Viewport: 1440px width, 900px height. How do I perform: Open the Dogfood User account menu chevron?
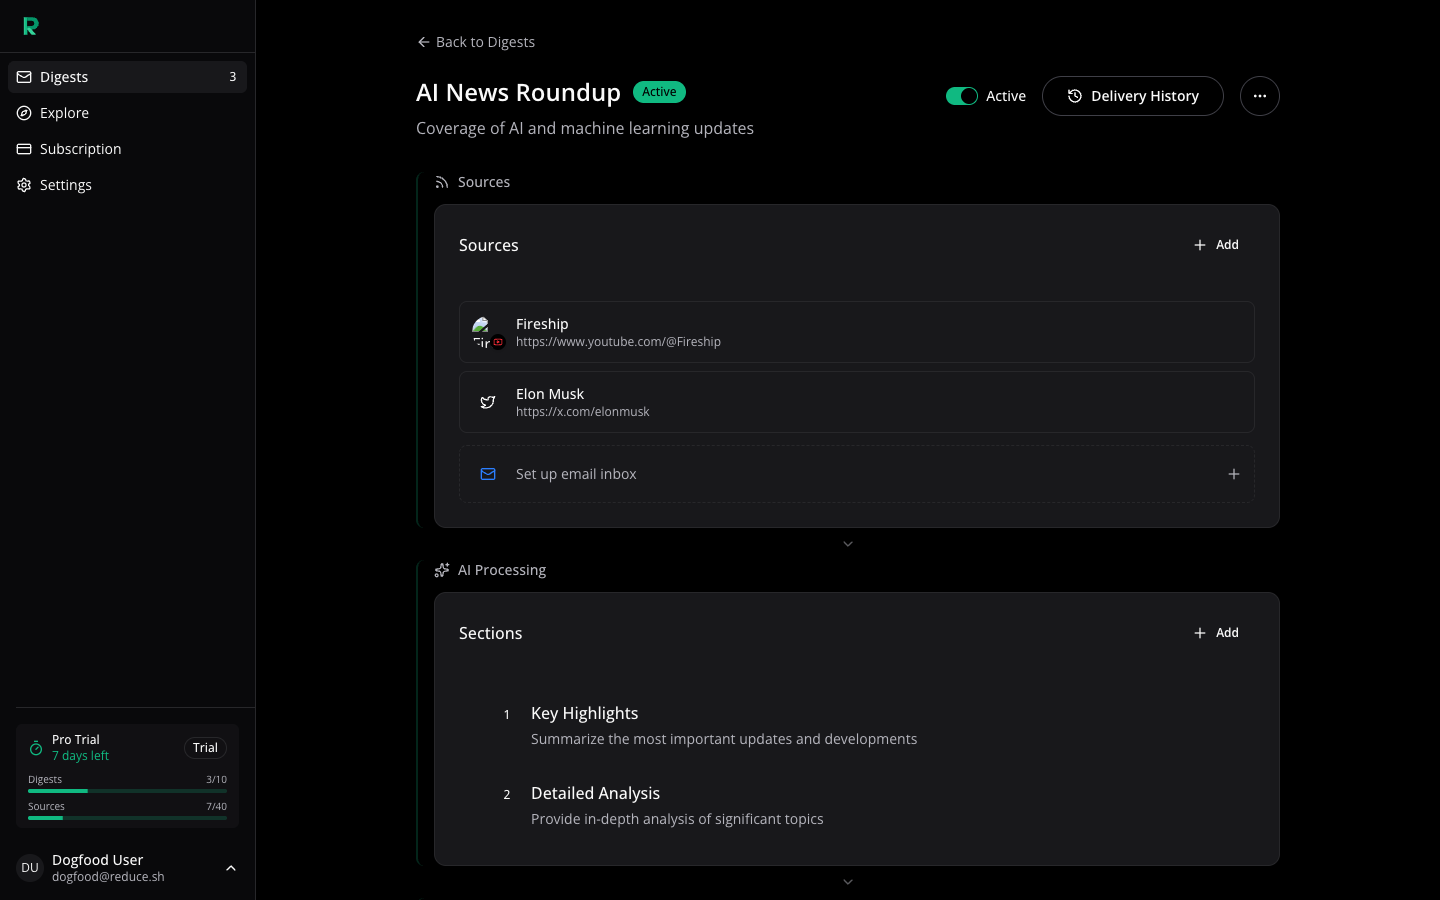[231, 868]
